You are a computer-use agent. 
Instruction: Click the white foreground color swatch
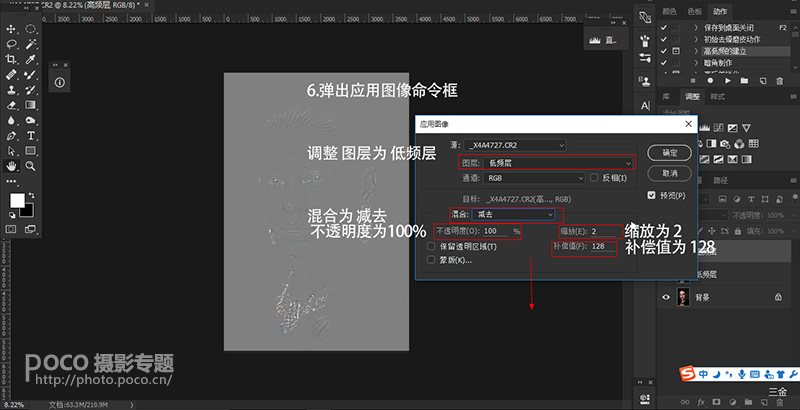click(x=17, y=201)
